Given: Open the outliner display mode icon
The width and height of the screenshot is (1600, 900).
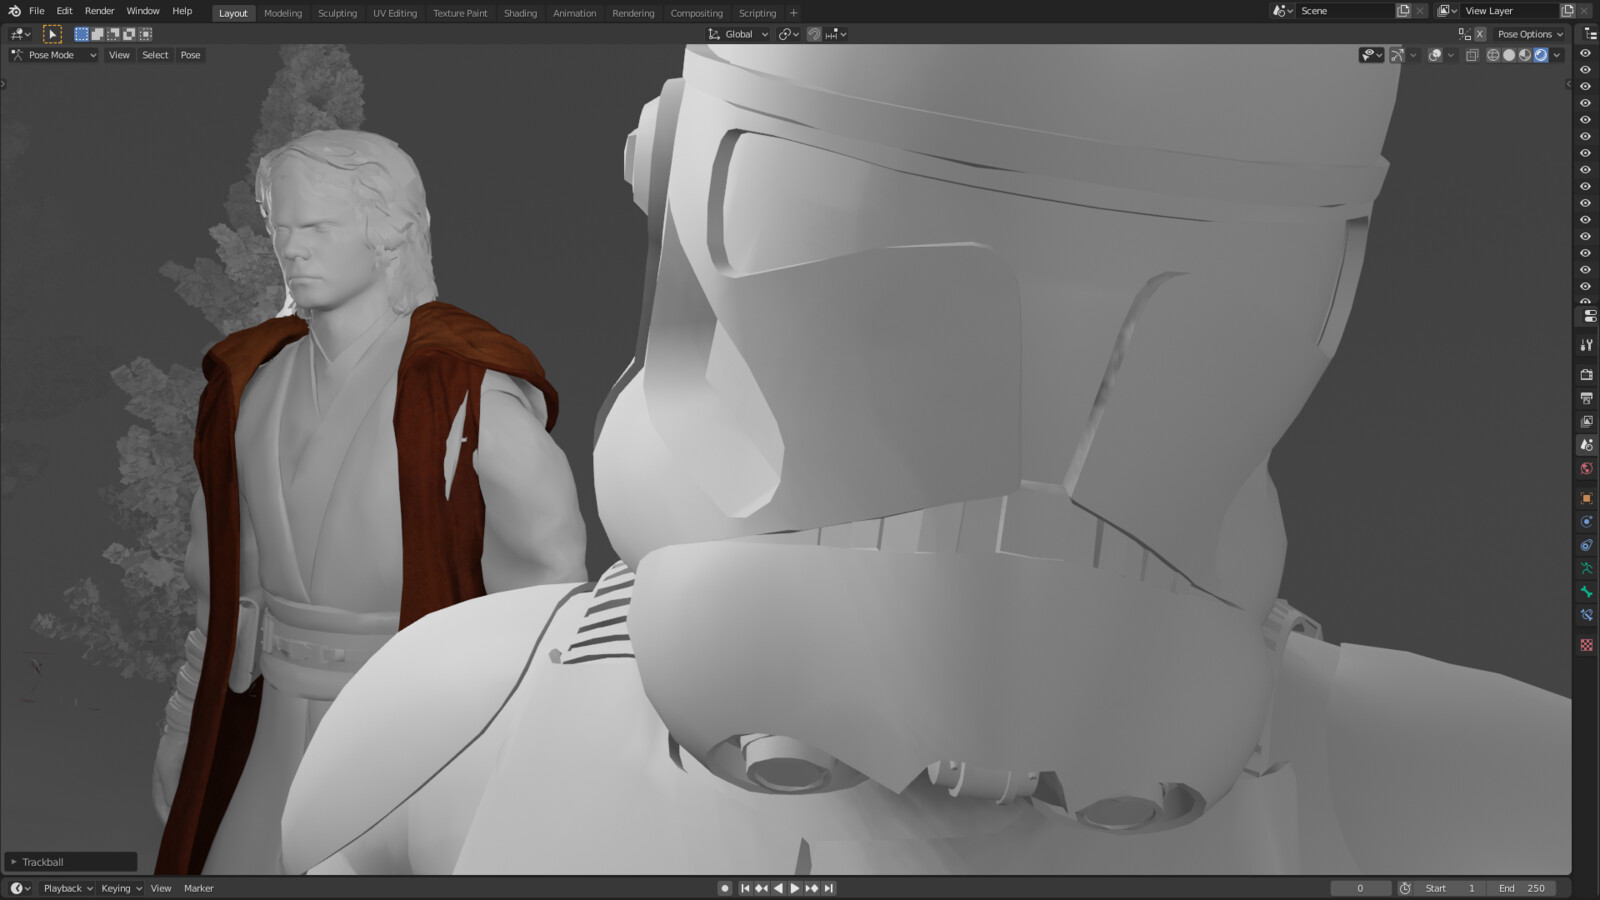Looking at the screenshot, I should 1589,34.
